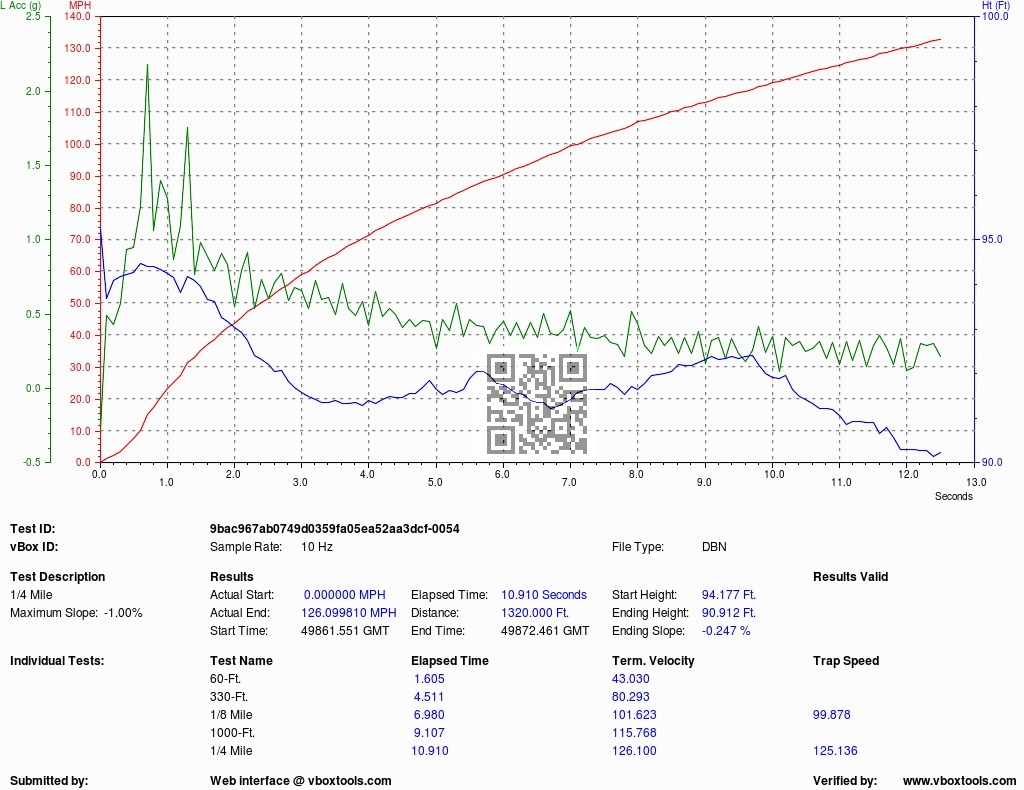Viewport: 1024px width, 790px height.
Task: Click the 60-Ft. elapsed time 1.605
Action: [429, 679]
